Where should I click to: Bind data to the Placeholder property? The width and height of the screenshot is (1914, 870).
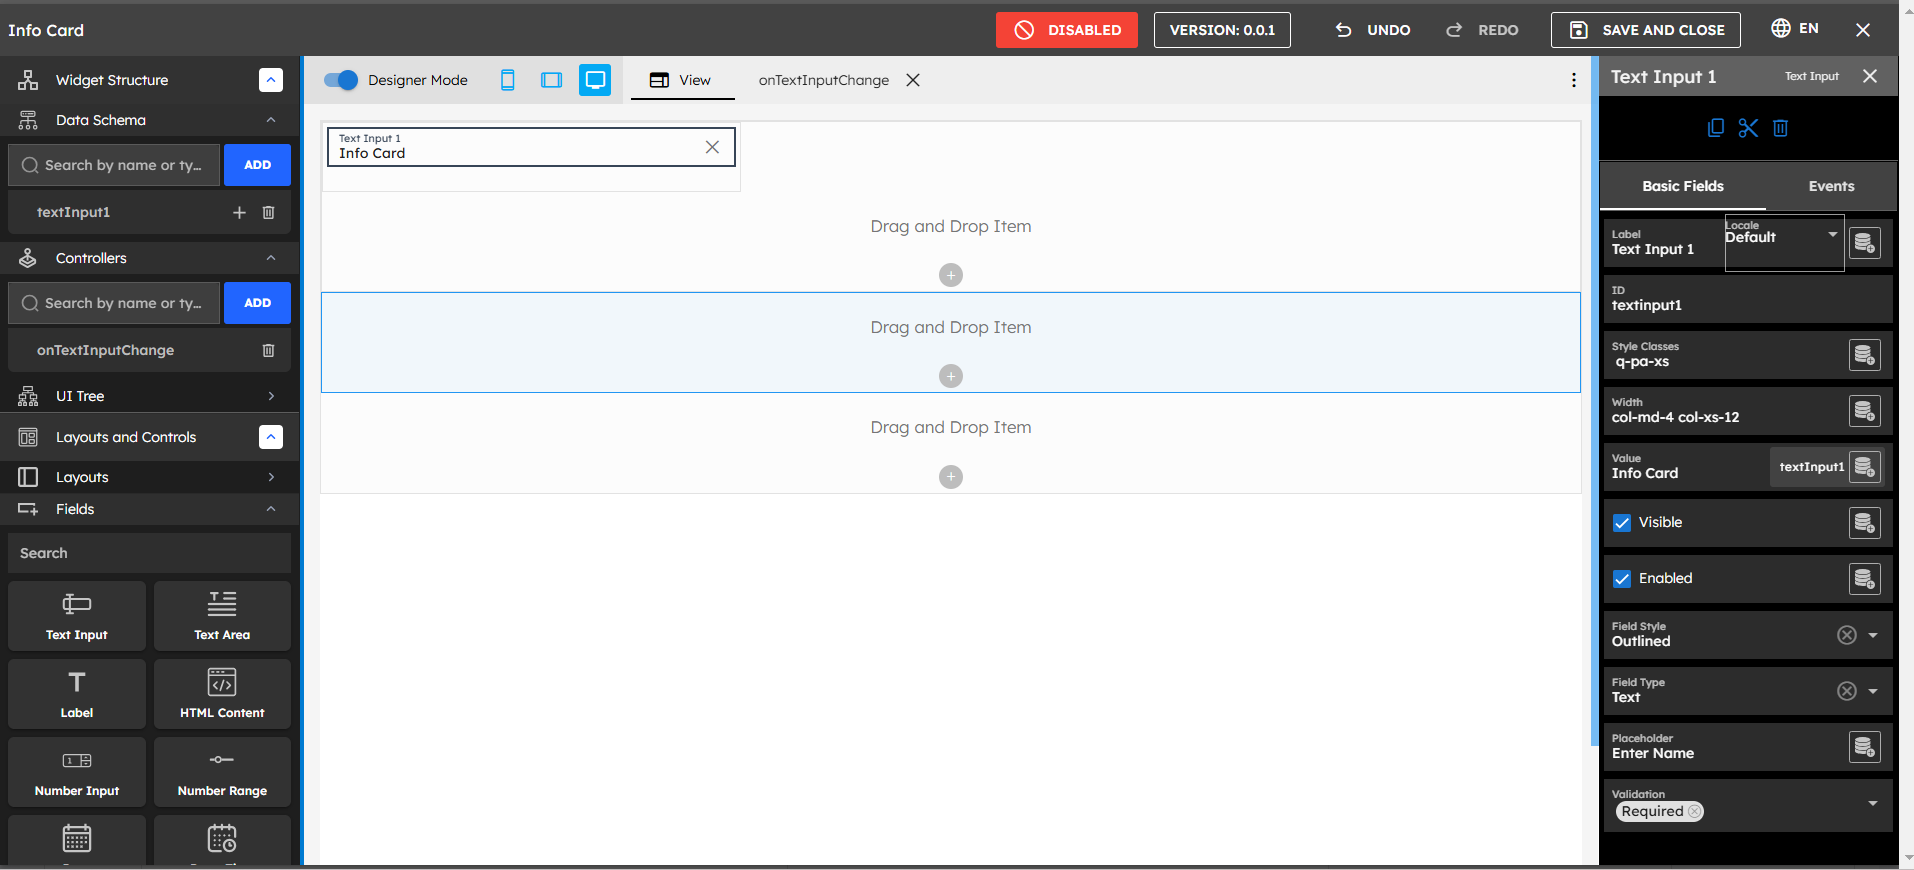[x=1864, y=747]
